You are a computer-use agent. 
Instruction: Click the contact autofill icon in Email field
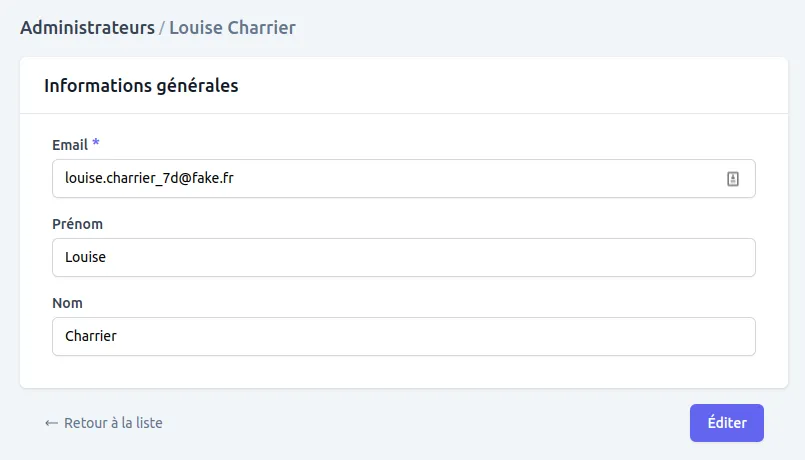coord(732,179)
